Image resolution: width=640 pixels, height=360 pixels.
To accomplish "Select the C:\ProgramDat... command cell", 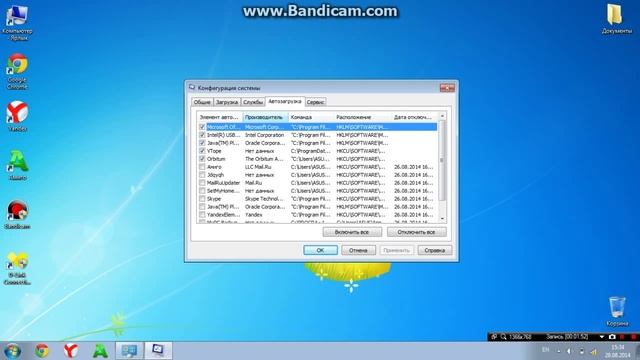I will (311, 151).
